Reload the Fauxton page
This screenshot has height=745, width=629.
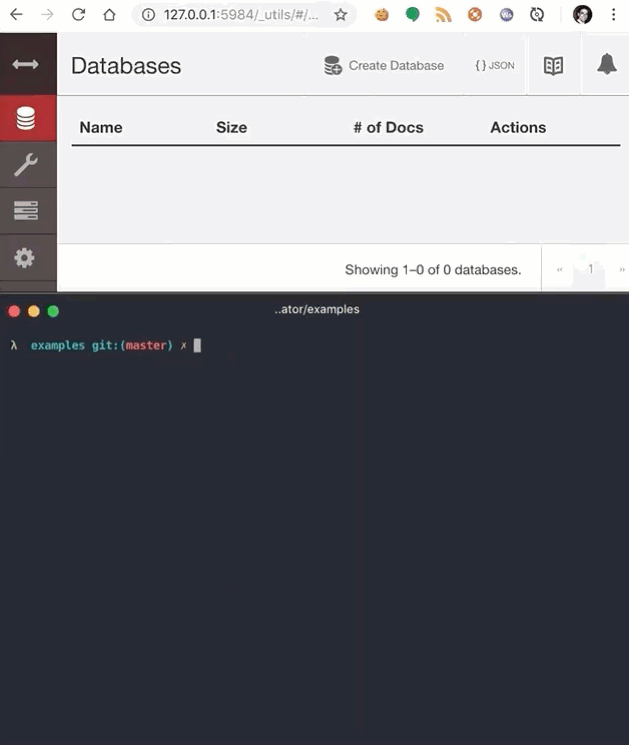click(x=78, y=15)
